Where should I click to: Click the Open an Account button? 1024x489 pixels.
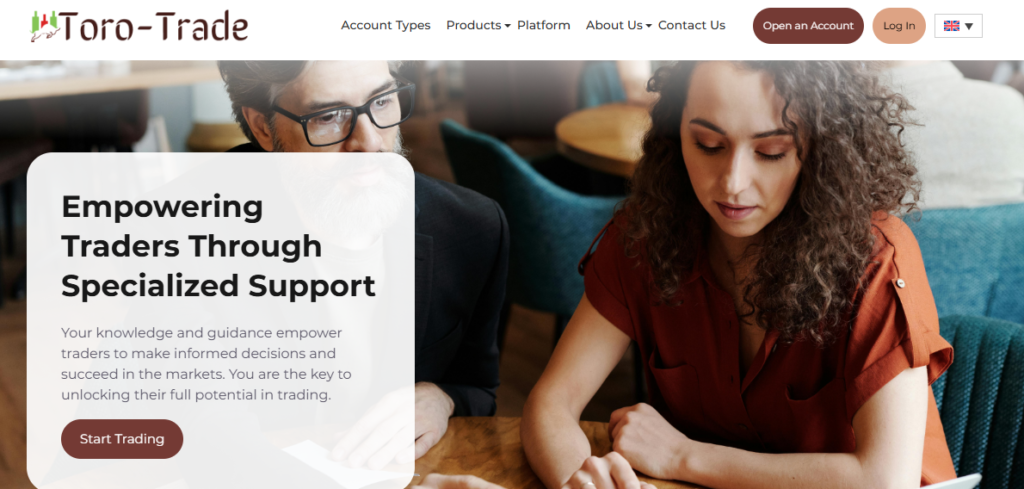point(808,26)
